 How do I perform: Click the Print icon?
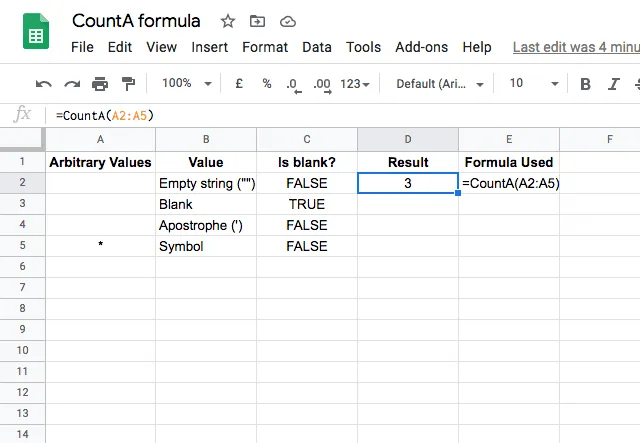coord(100,84)
